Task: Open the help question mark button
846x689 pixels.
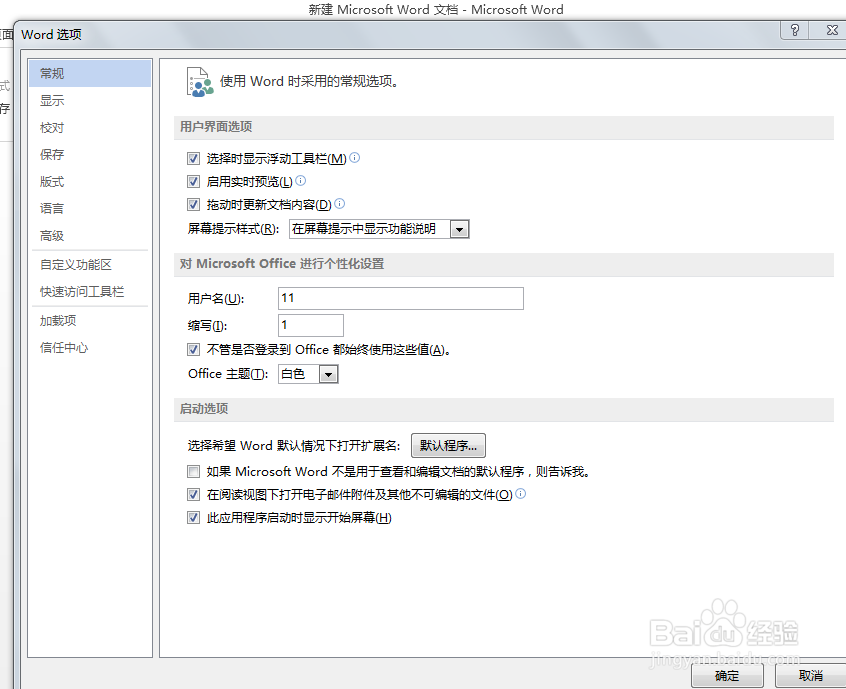Action: 794,30
